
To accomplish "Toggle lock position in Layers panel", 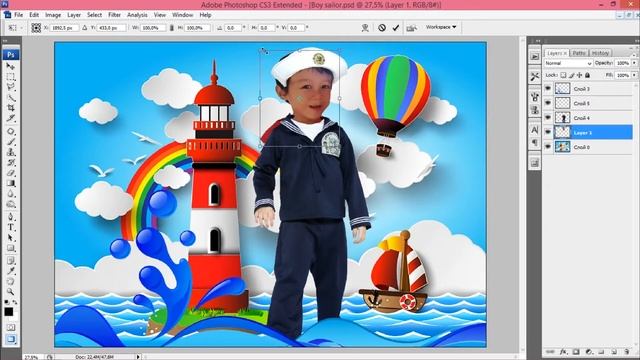I will [579, 75].
